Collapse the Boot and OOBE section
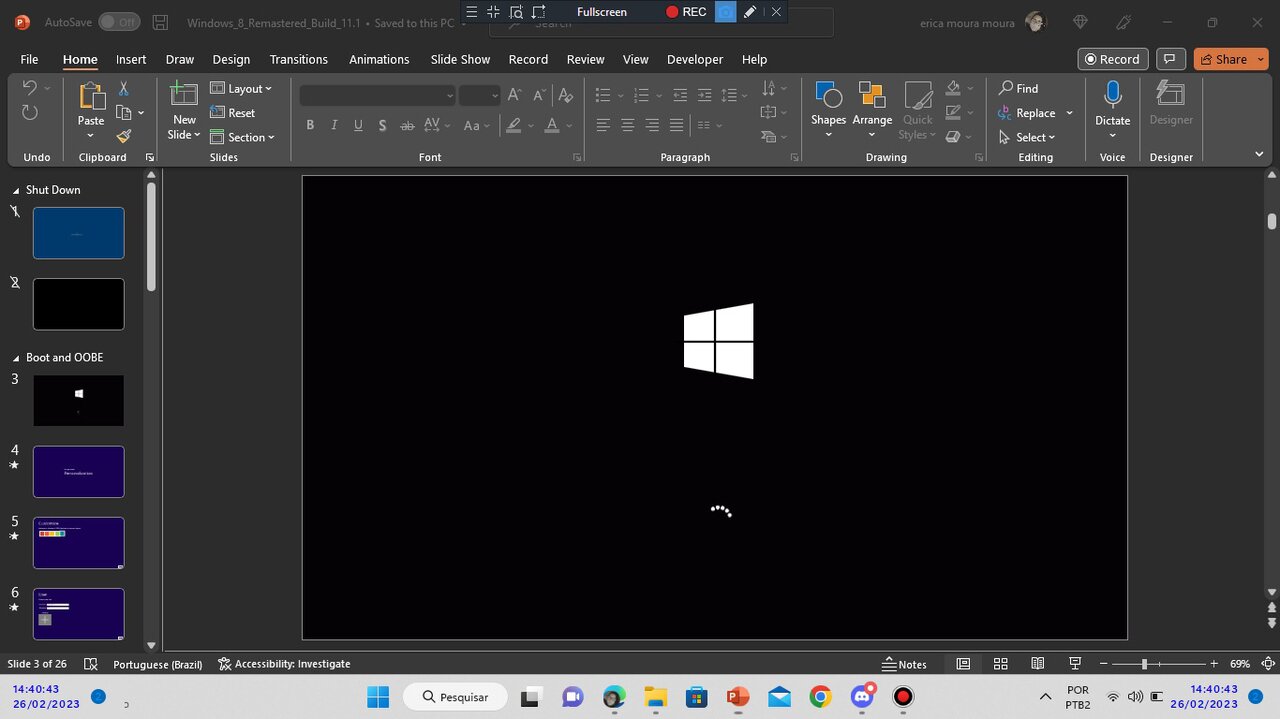Screen dimensions: 1280x719 [16, 357]
